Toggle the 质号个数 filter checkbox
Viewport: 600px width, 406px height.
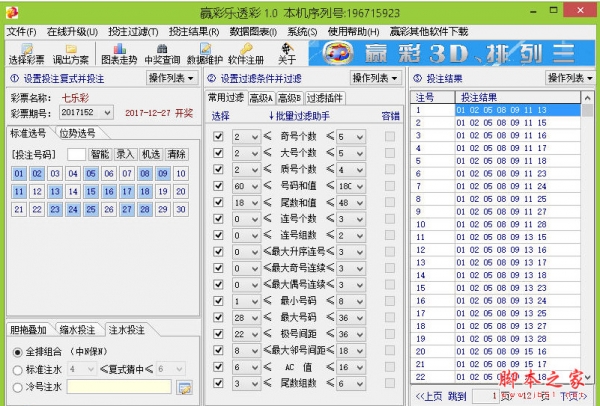218,169
